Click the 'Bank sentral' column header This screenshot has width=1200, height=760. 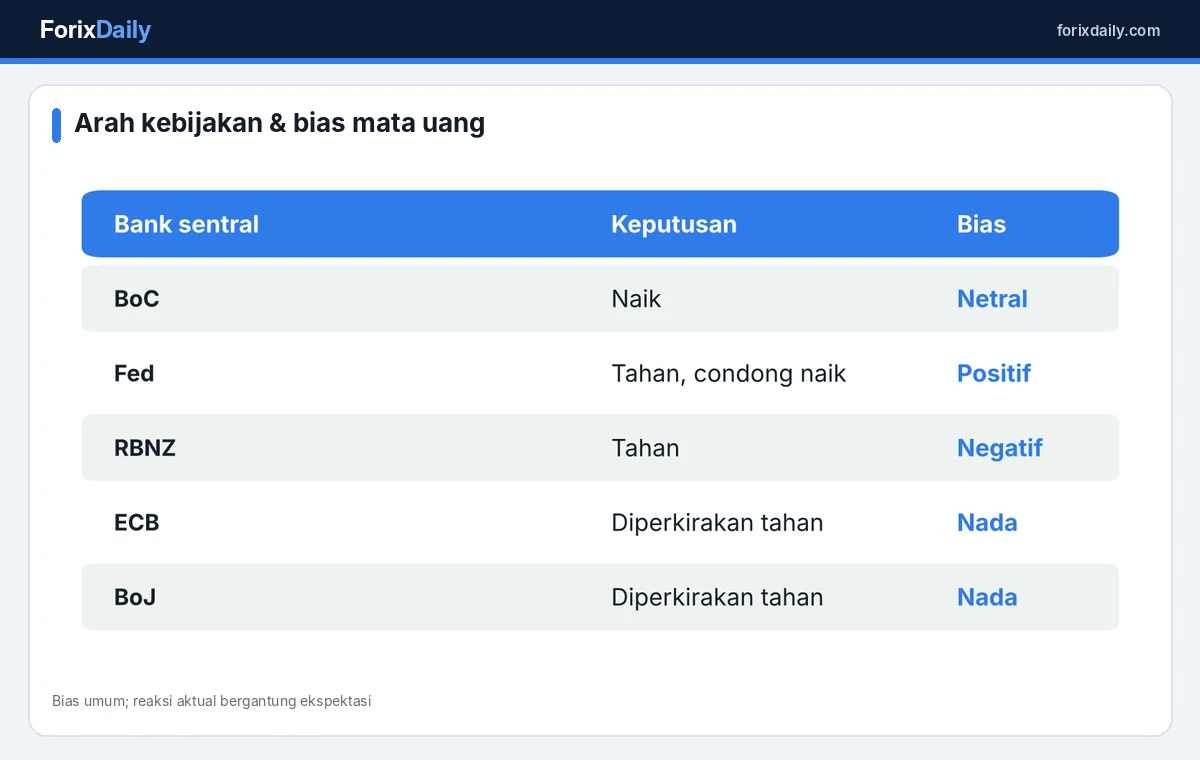coord(186,224)
